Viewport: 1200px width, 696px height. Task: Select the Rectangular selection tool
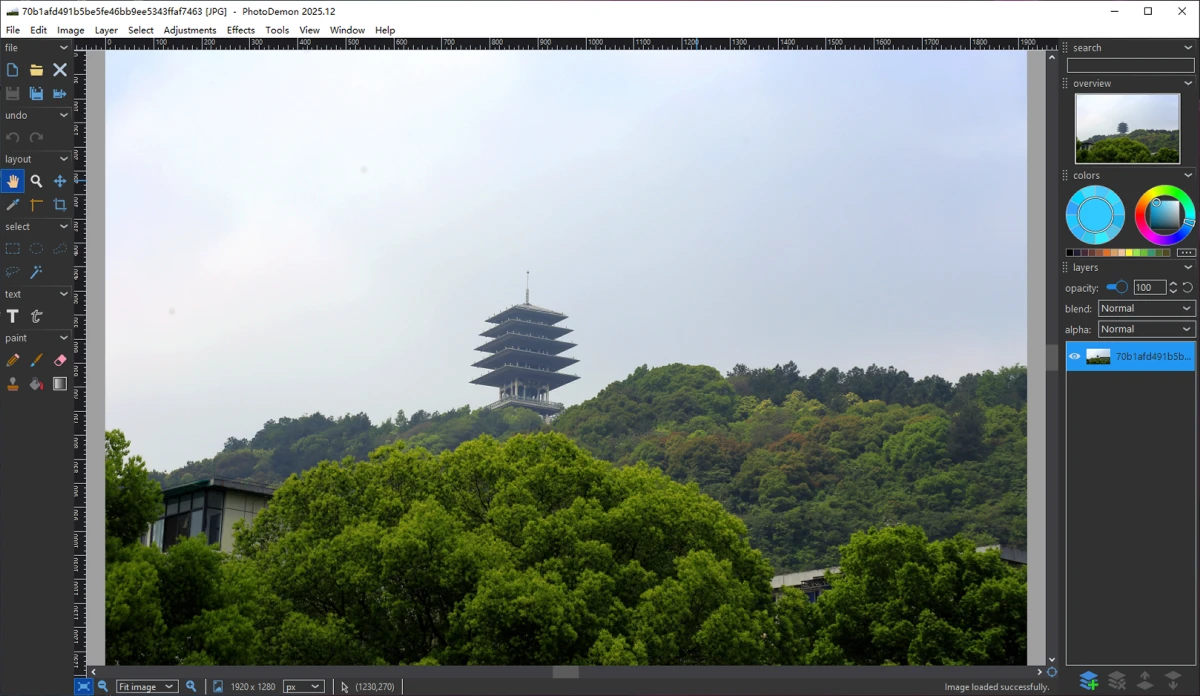click(x=12, y=249)
